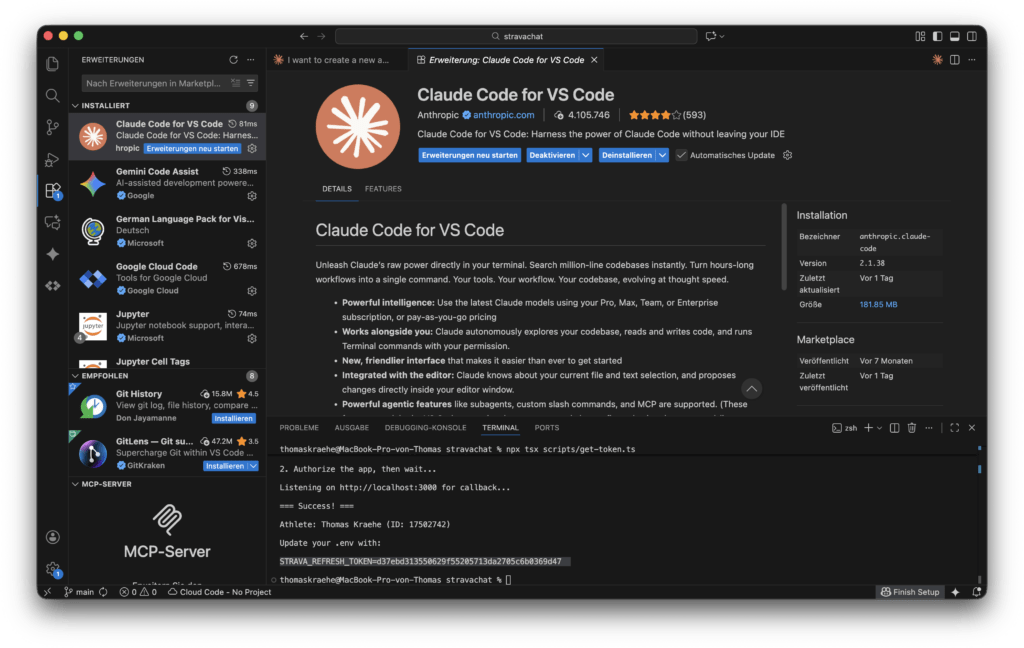Switch to PROBLEME panel tab
Image resolution: width=1024 pixels, height=648 pixels.
click(299, 428)
